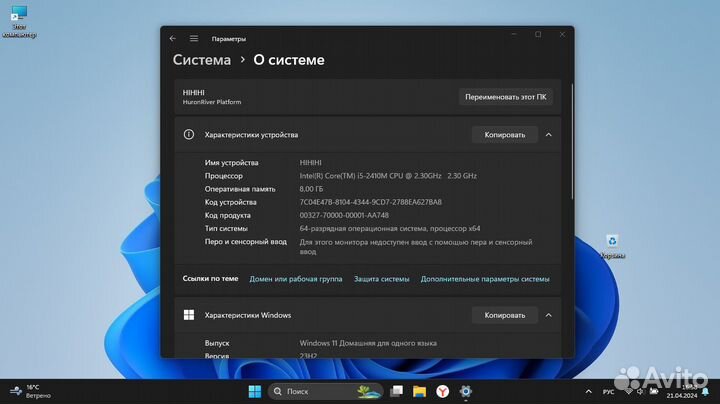Click the volume speaker tray icon

[x=641, y=392]
